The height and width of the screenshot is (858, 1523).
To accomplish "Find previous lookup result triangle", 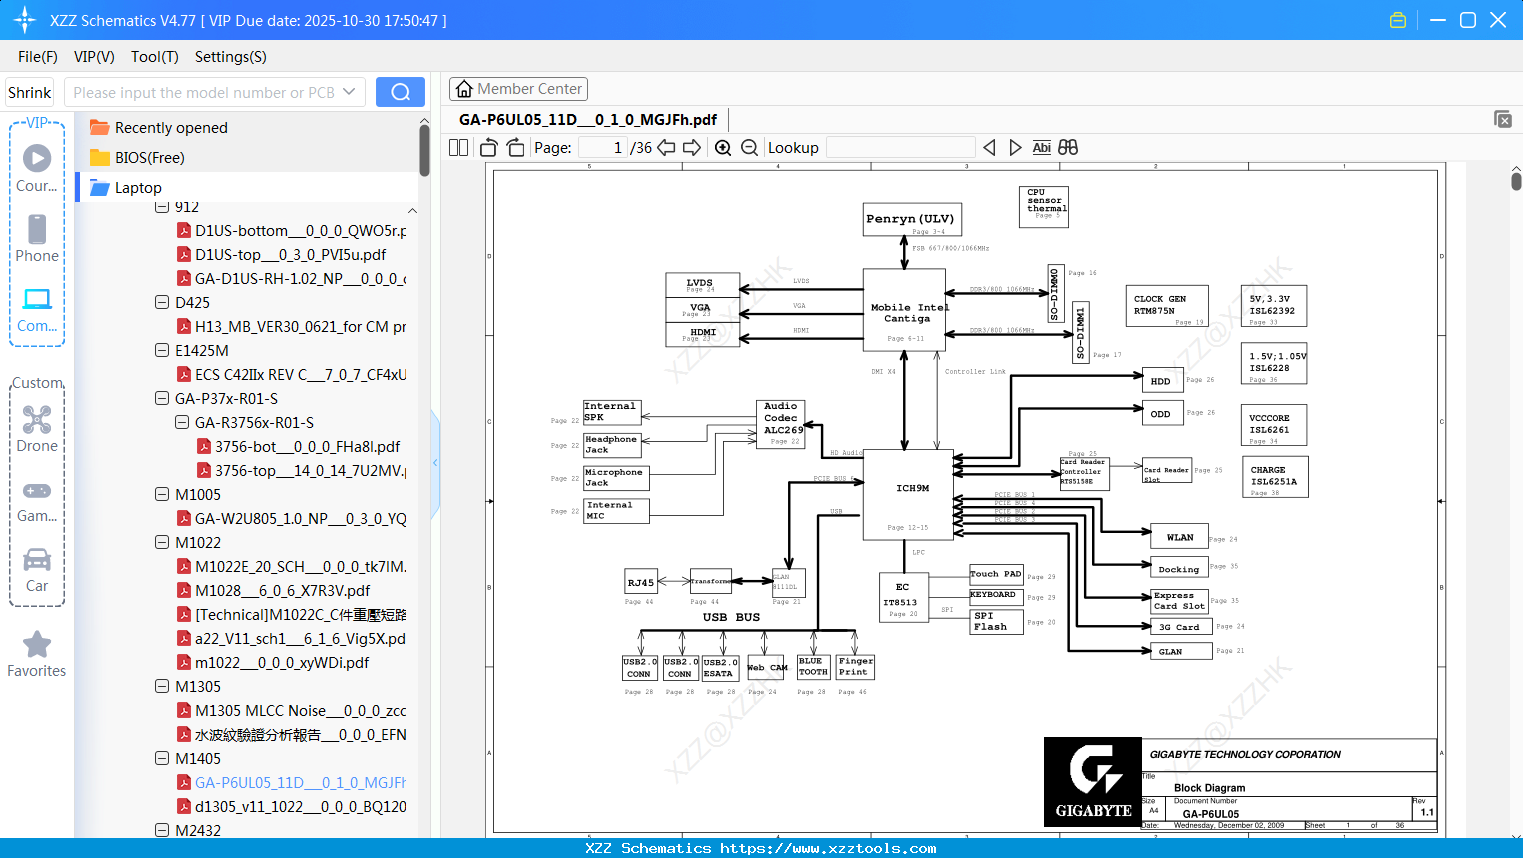I will point(989,148).
